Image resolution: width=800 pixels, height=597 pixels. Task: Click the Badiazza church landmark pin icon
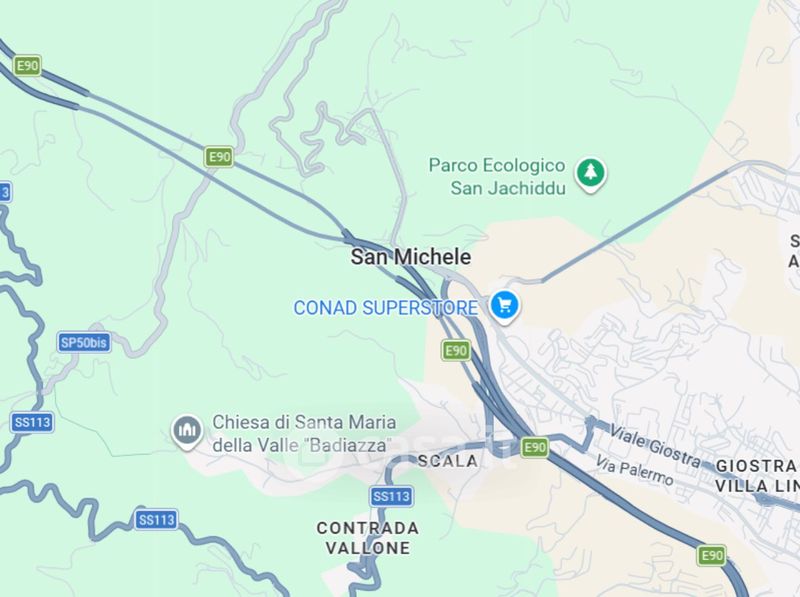click(187, 432)
